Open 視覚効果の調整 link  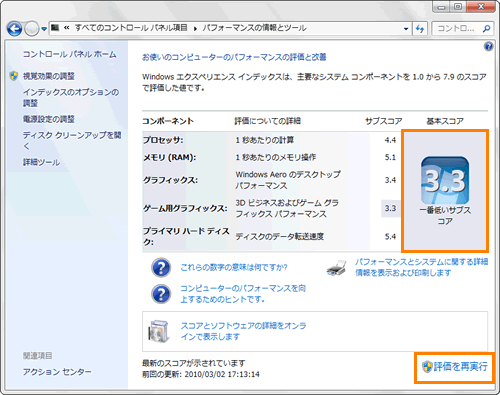point(49,76)
